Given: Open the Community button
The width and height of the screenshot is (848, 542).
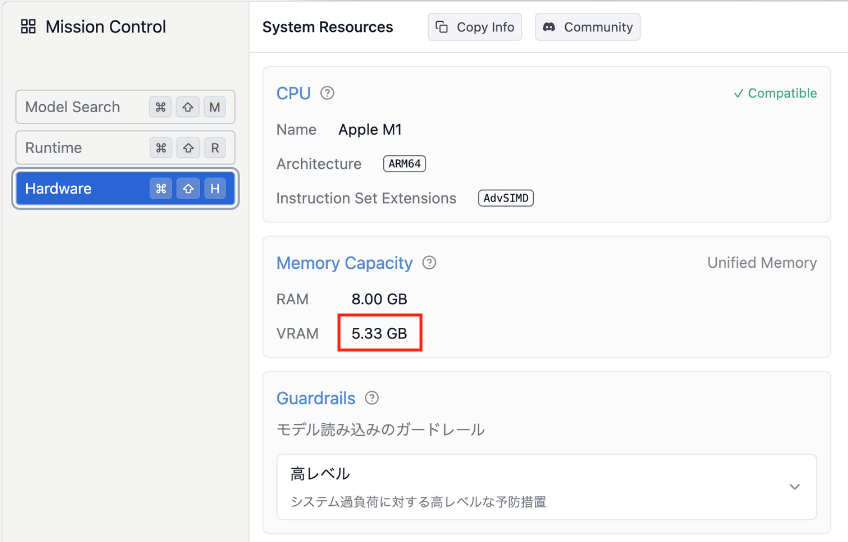Looking at the screenshot, I should [588, 27].
